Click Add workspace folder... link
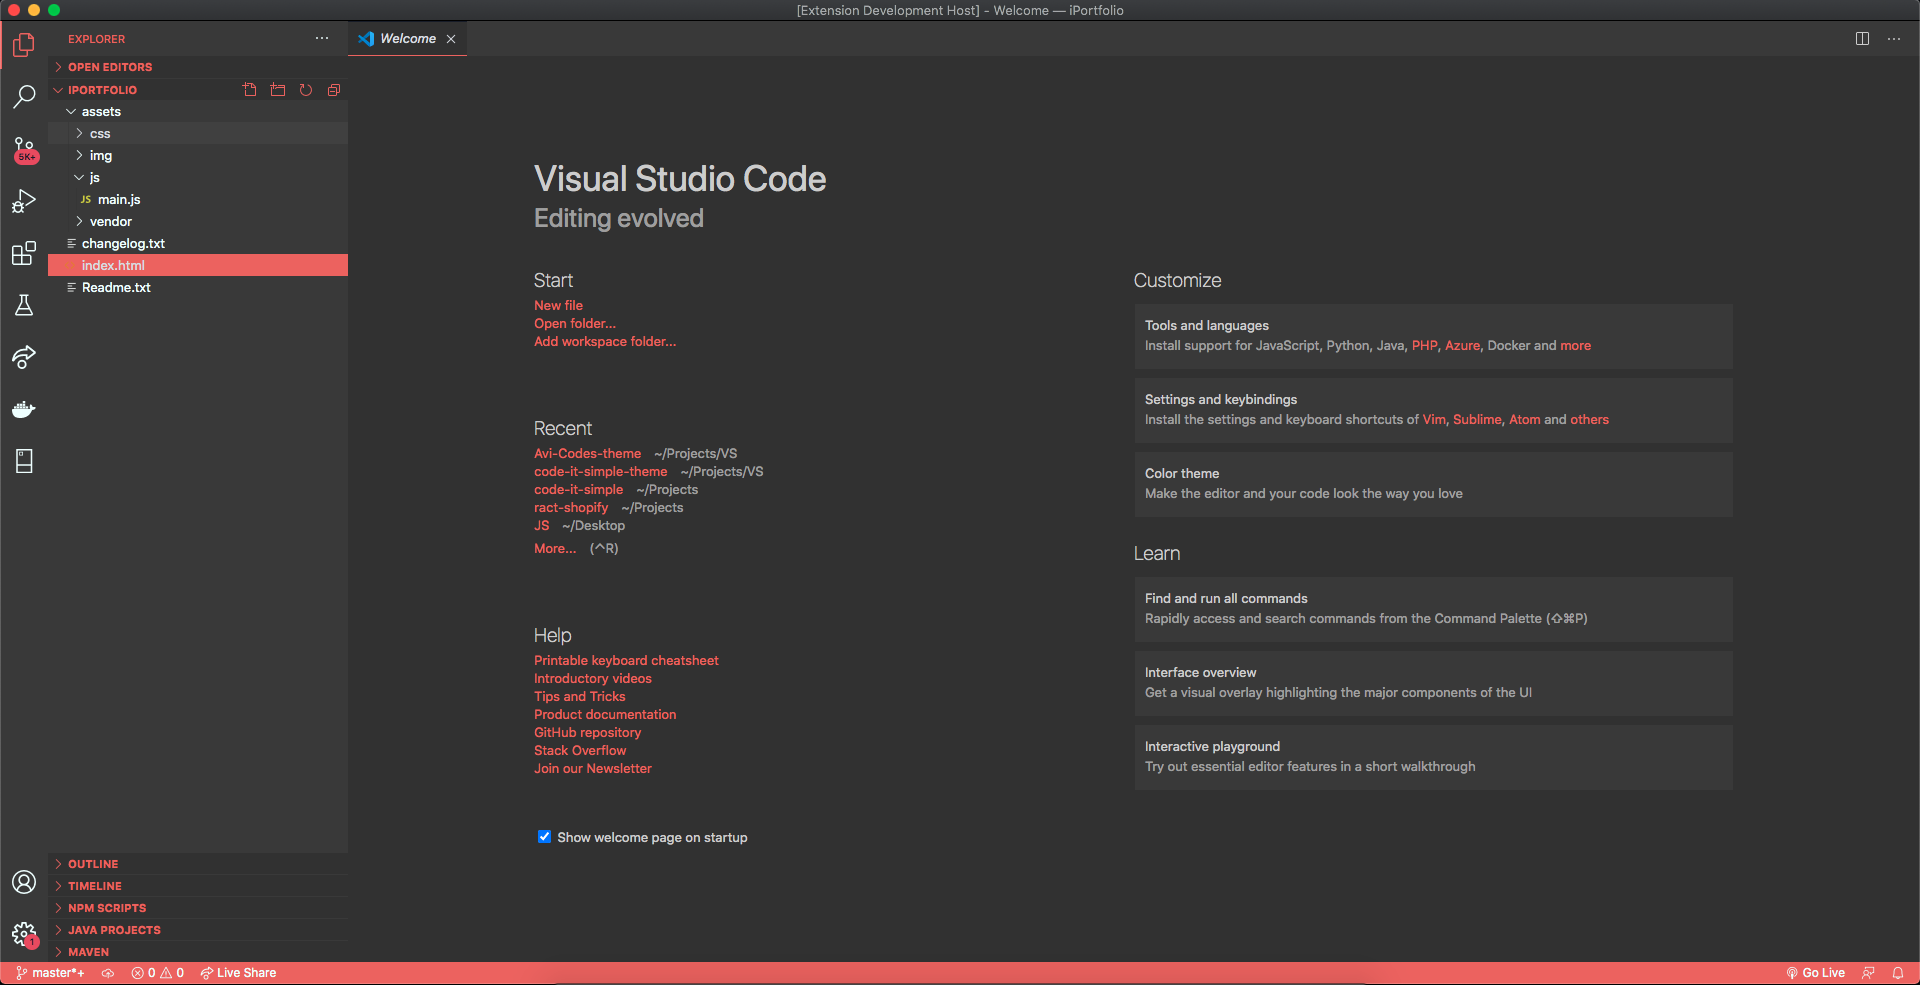Image resolution: width=1920 pixels, height=985 pixels. (605, 342)
